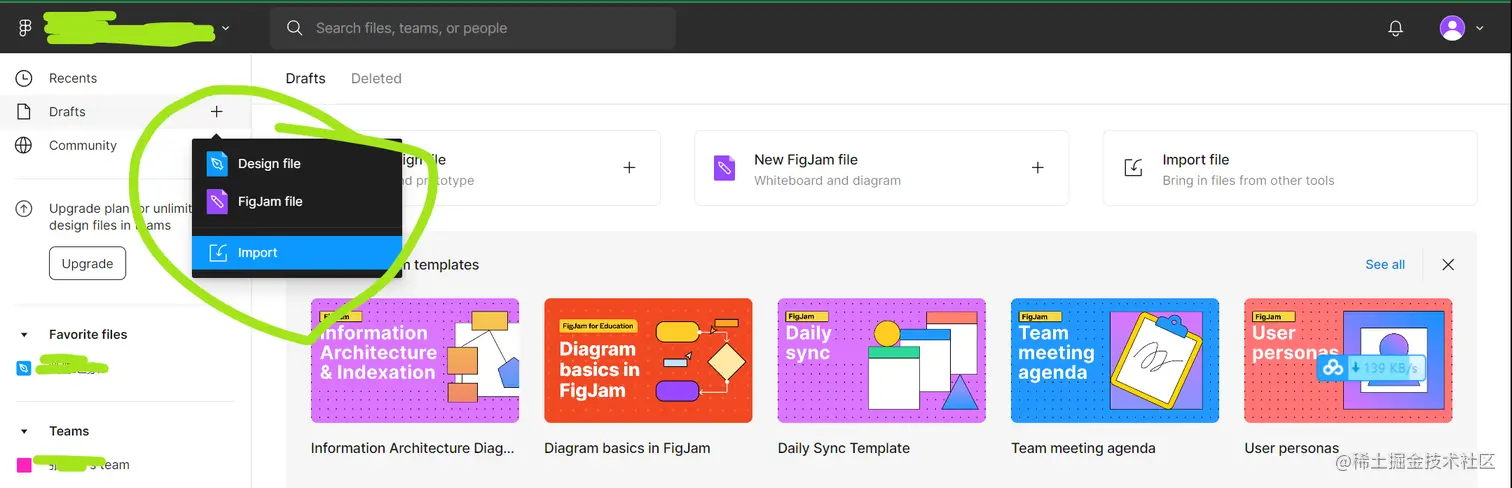Click the Daily Sync Template title
The width and height of the screenshot is (1512, 488).
pyautogui.click(x=844, y=448)
